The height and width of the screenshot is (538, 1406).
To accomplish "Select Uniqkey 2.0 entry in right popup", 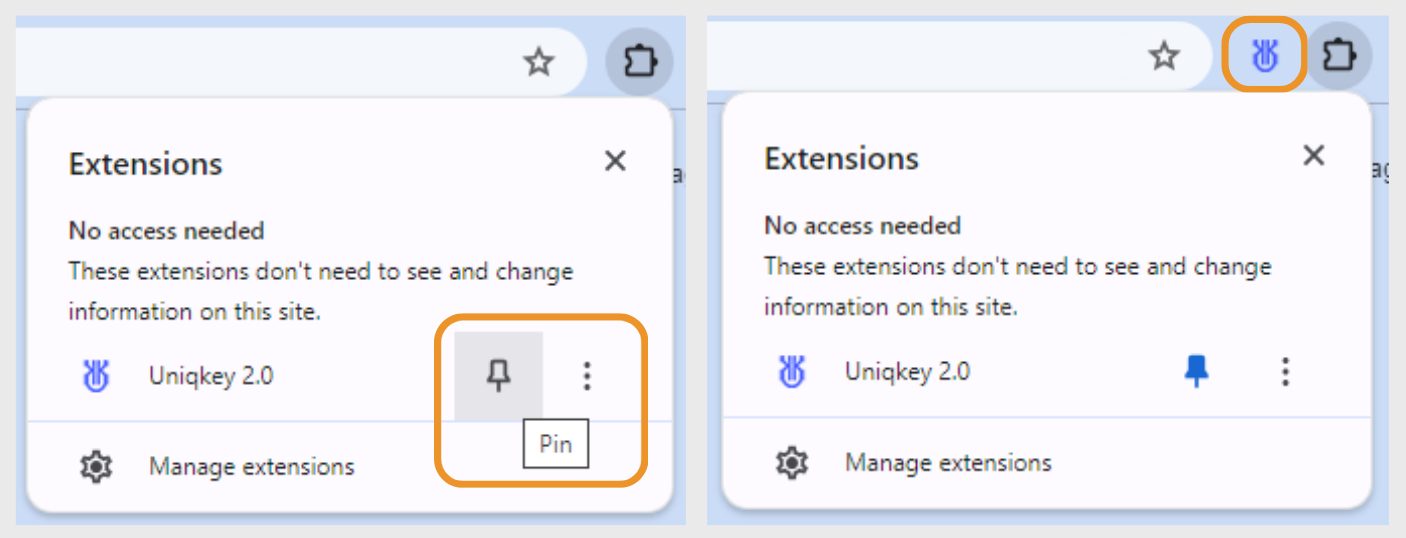I will [x=907, y=372].
